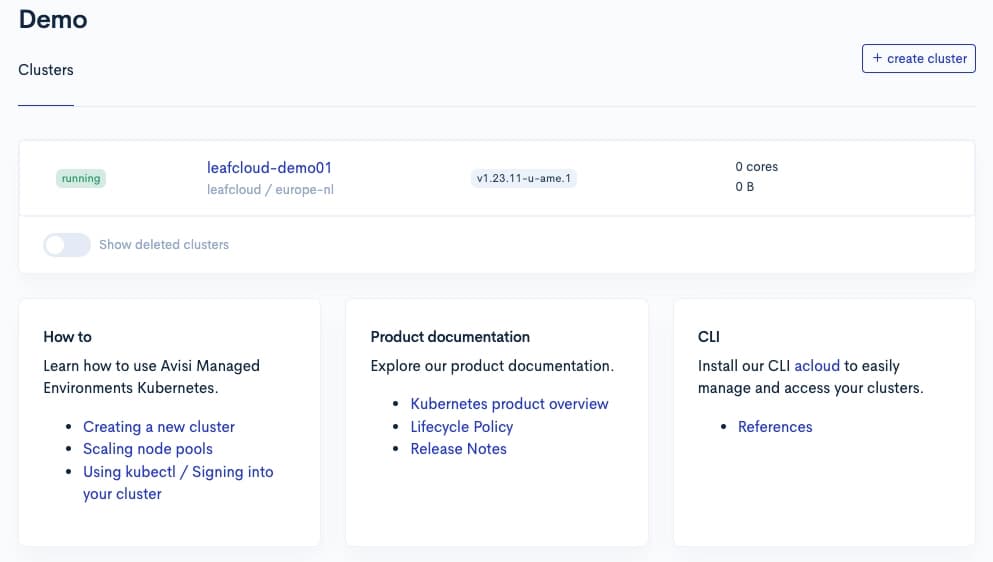Open Using kubectl / Signing into cluster link
This screenshot has height=562, width=993.
tap(178, 483)
